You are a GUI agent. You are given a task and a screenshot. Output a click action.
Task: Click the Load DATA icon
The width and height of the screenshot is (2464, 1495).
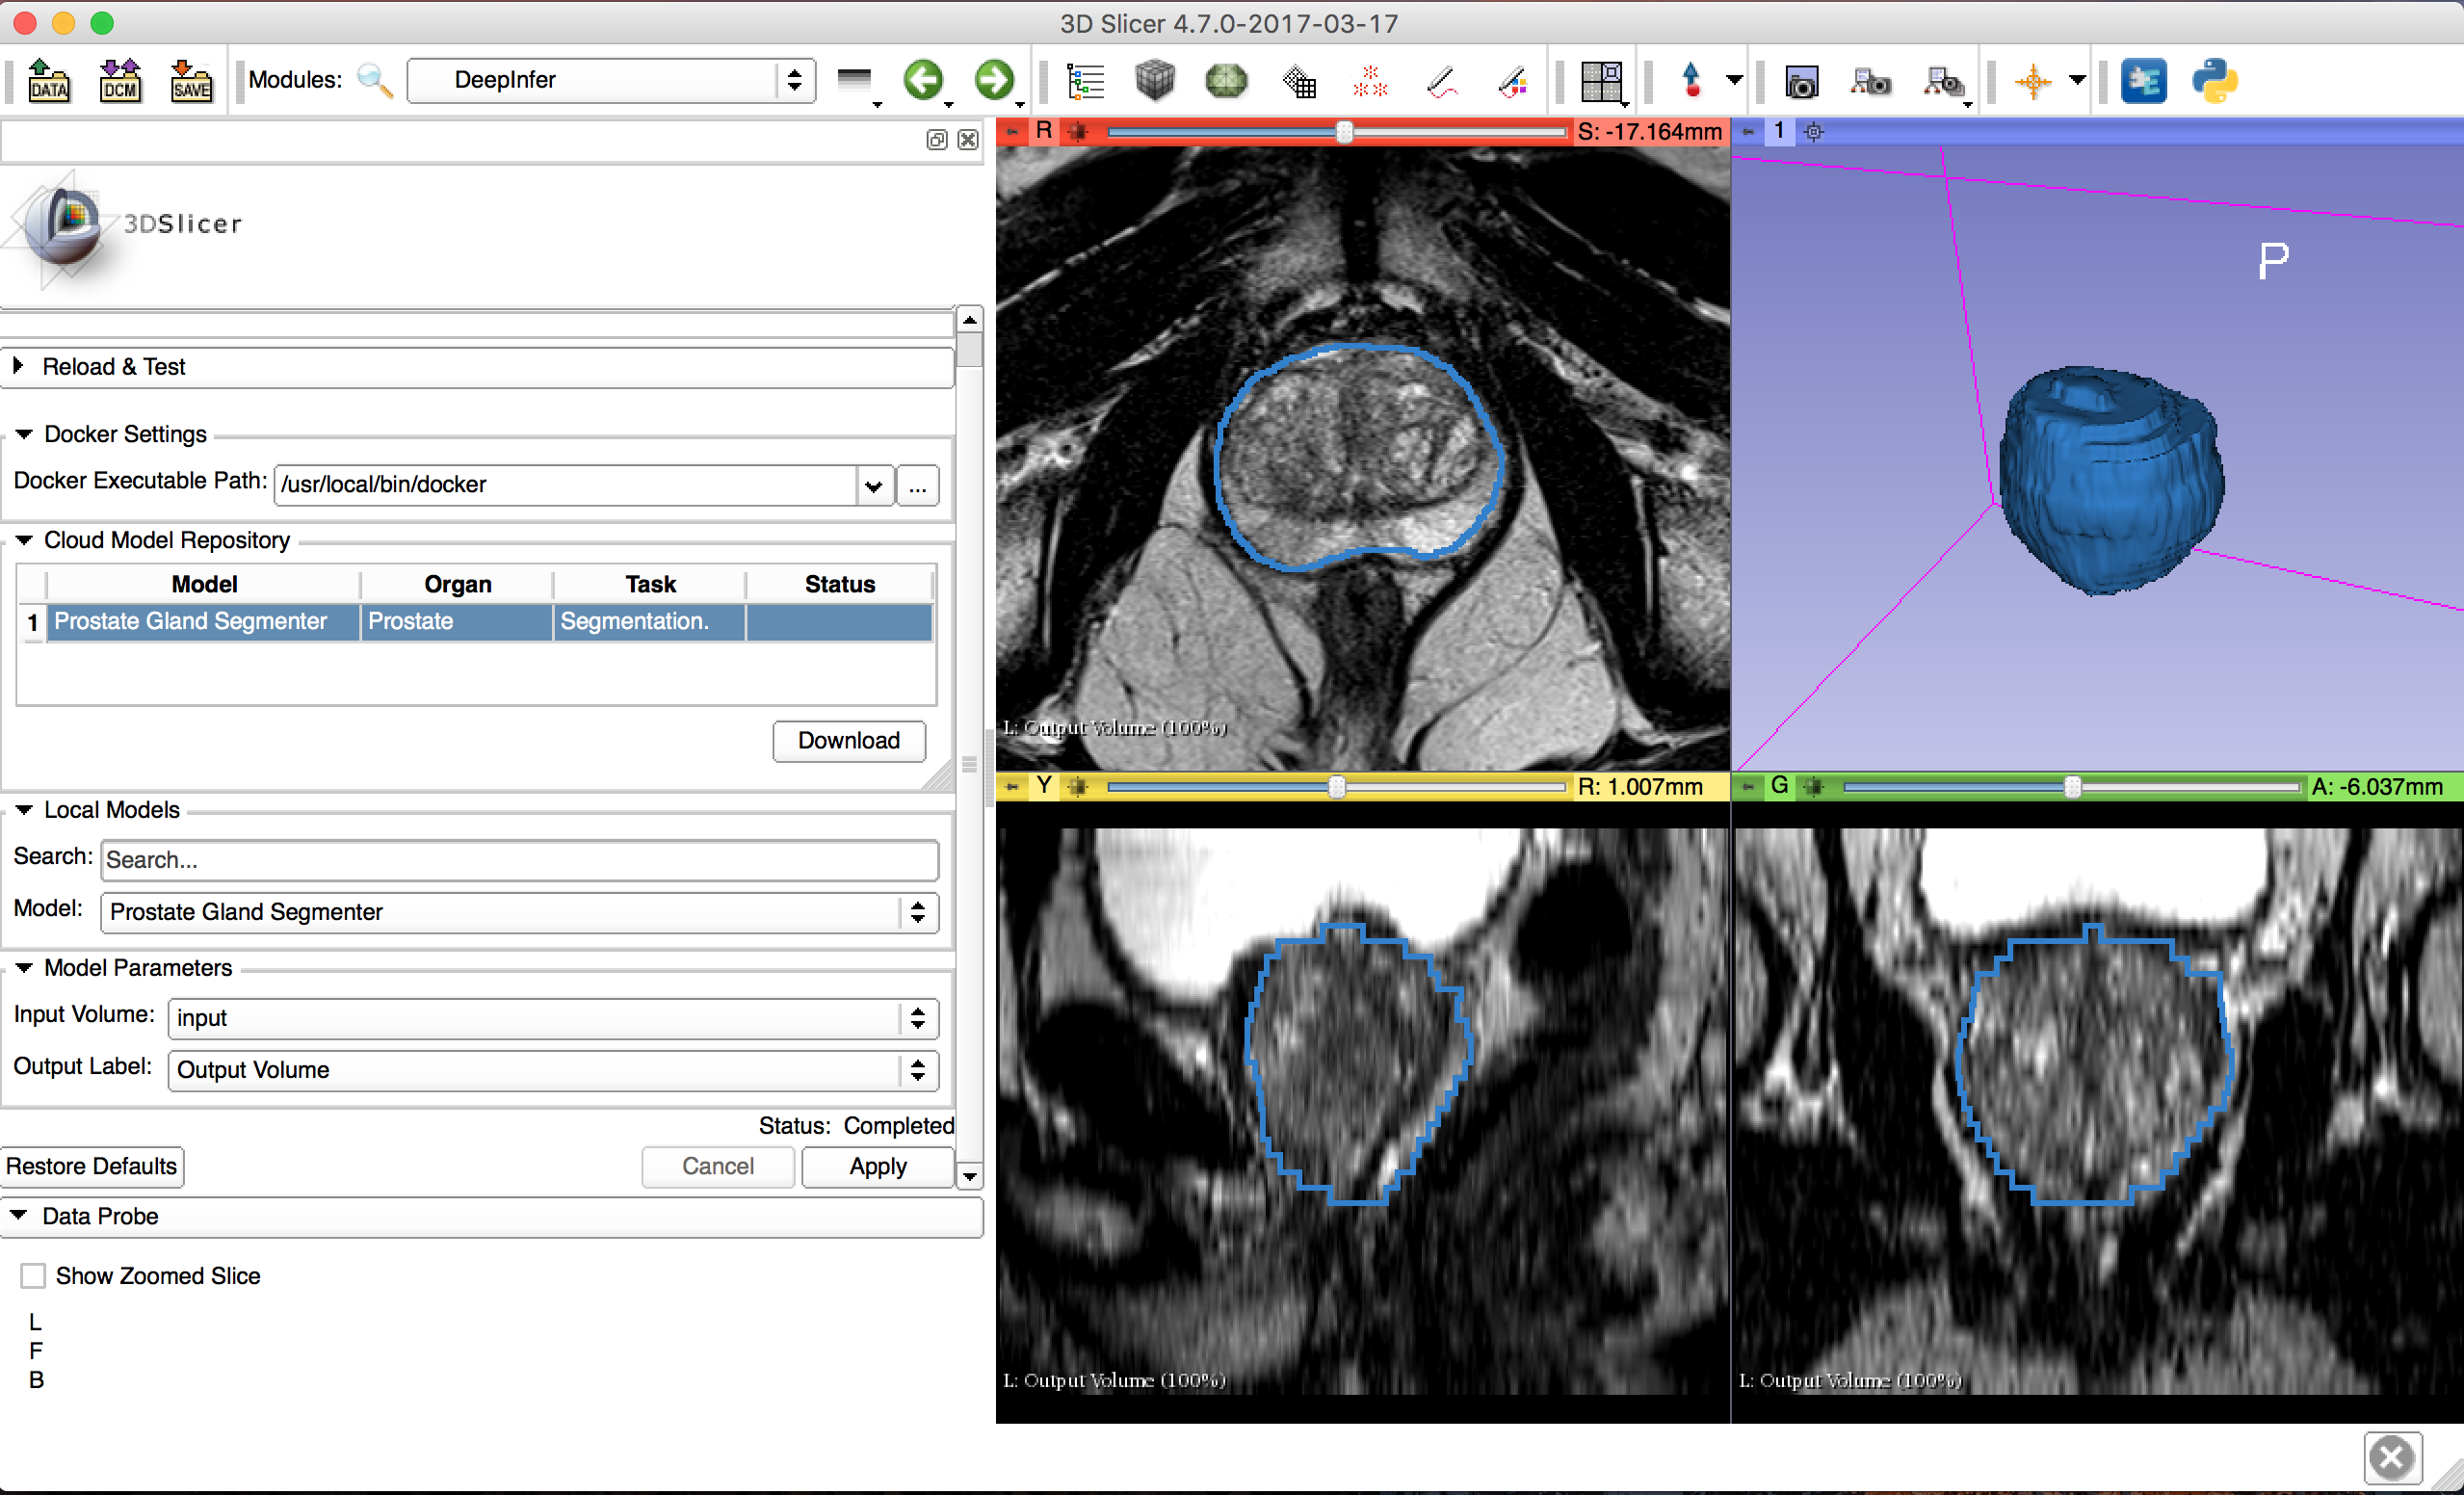click(47, 80)
